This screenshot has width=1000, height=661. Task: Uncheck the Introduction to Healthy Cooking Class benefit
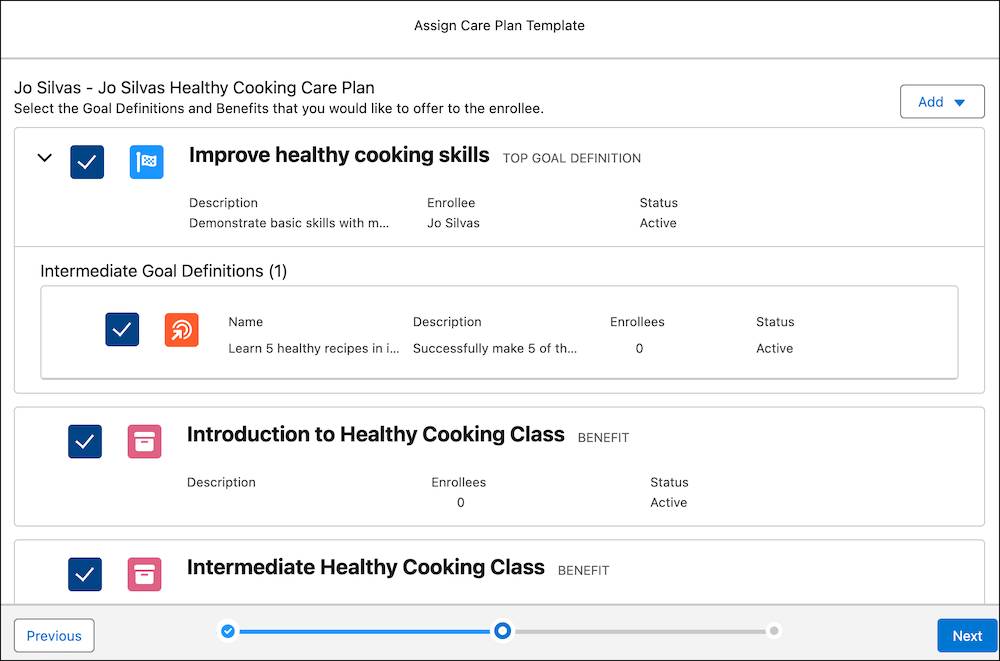tap(85, 440)
